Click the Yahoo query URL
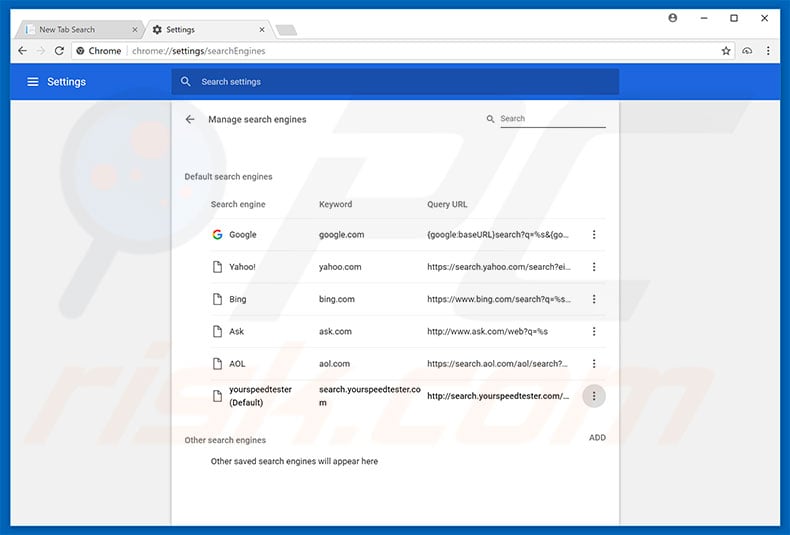Image resolution: width=790 pixels, height=535 pixels. pos(499,266)
